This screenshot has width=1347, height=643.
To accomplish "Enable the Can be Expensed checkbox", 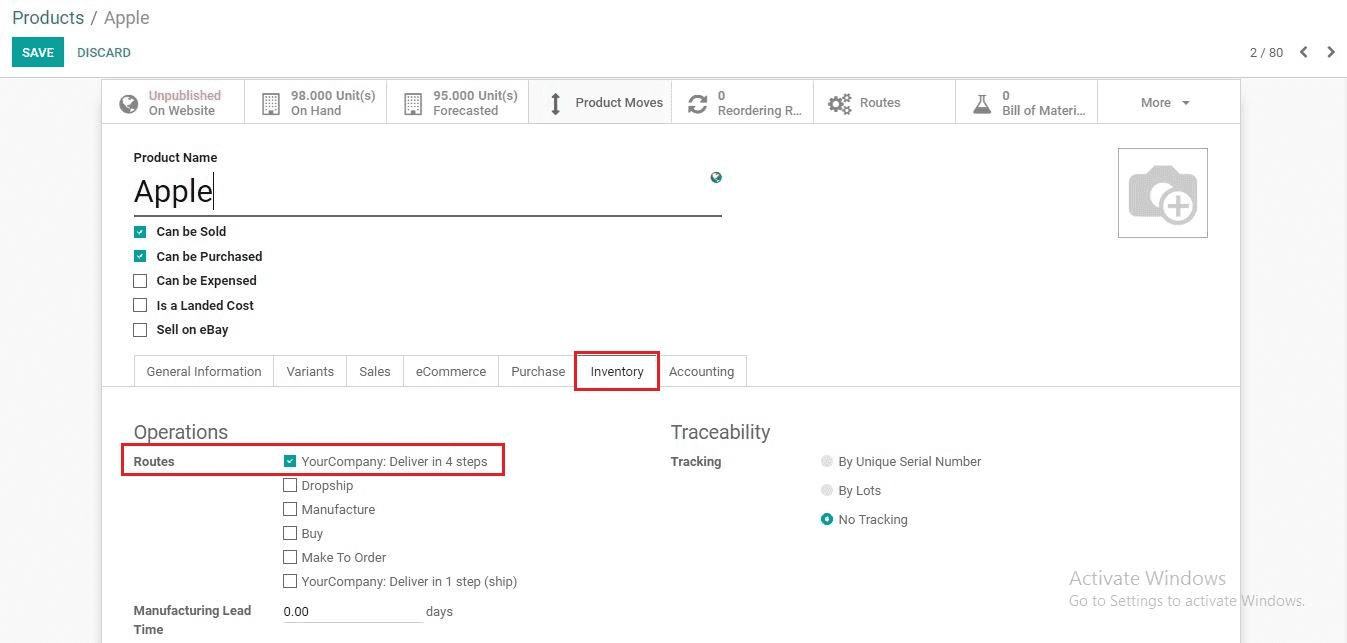I will tap(140, 281).
